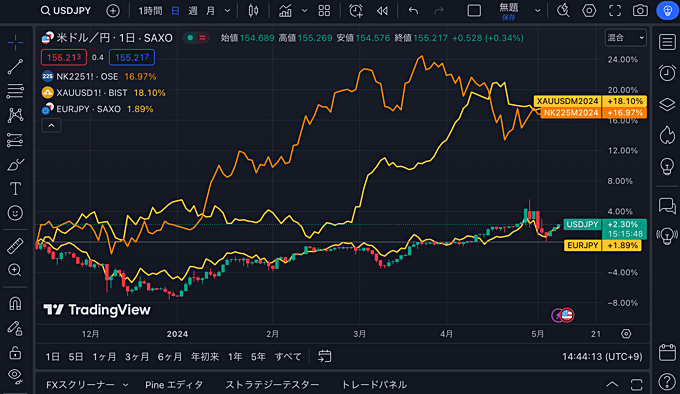
Task: Create an alert with the clock-plus icon
Action: coord(356,11)
